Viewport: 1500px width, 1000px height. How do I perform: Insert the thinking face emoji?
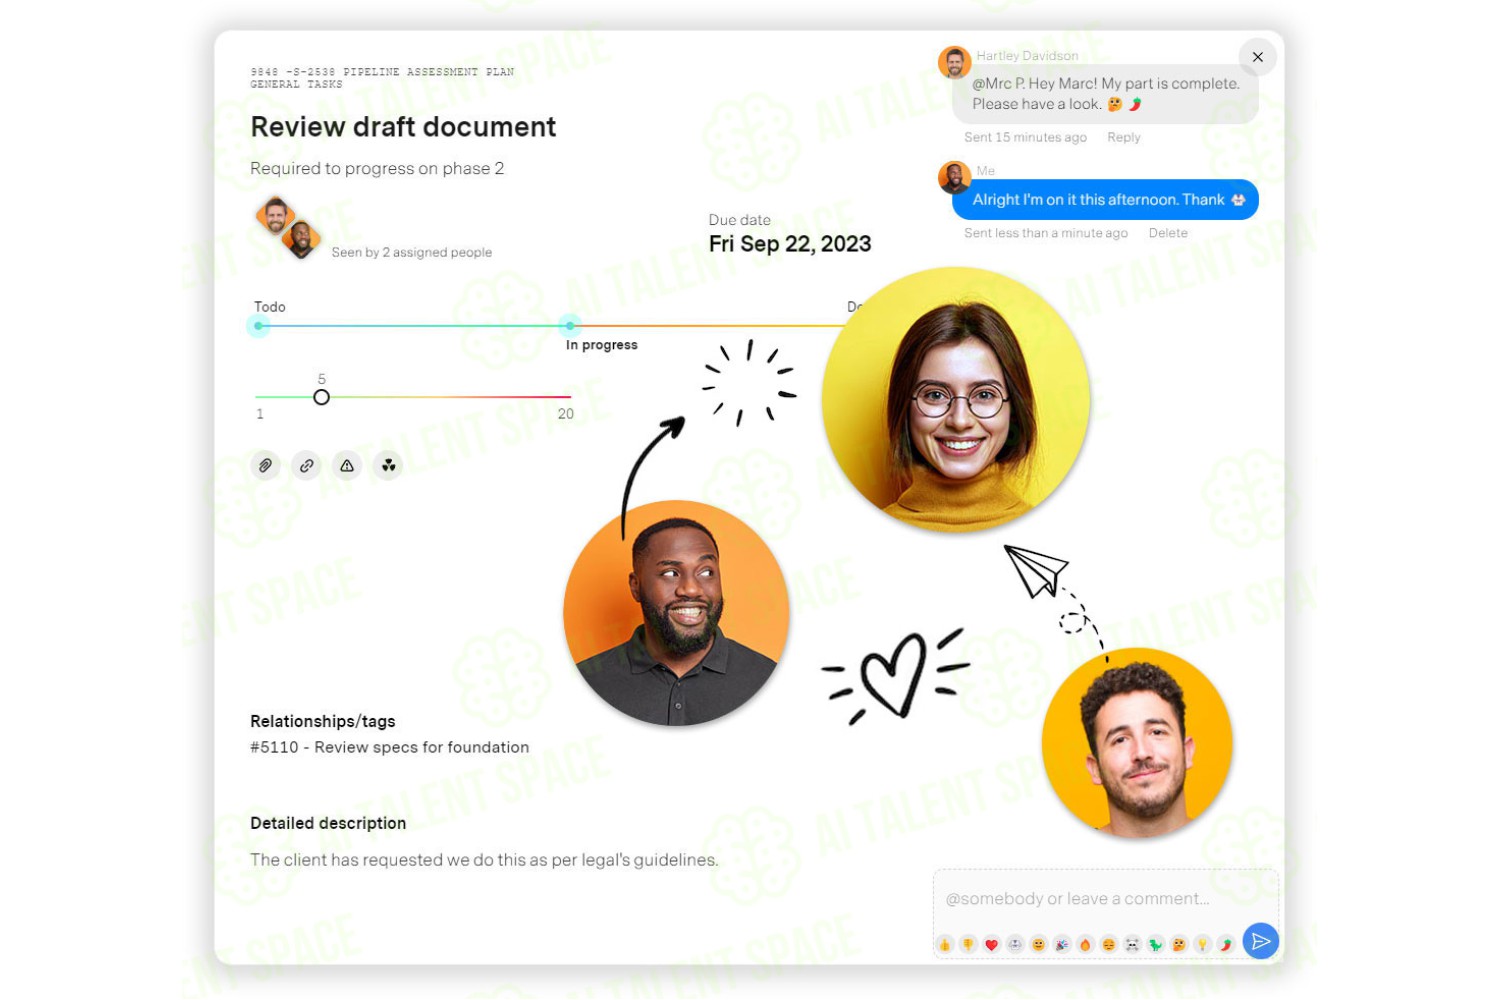1179,945
